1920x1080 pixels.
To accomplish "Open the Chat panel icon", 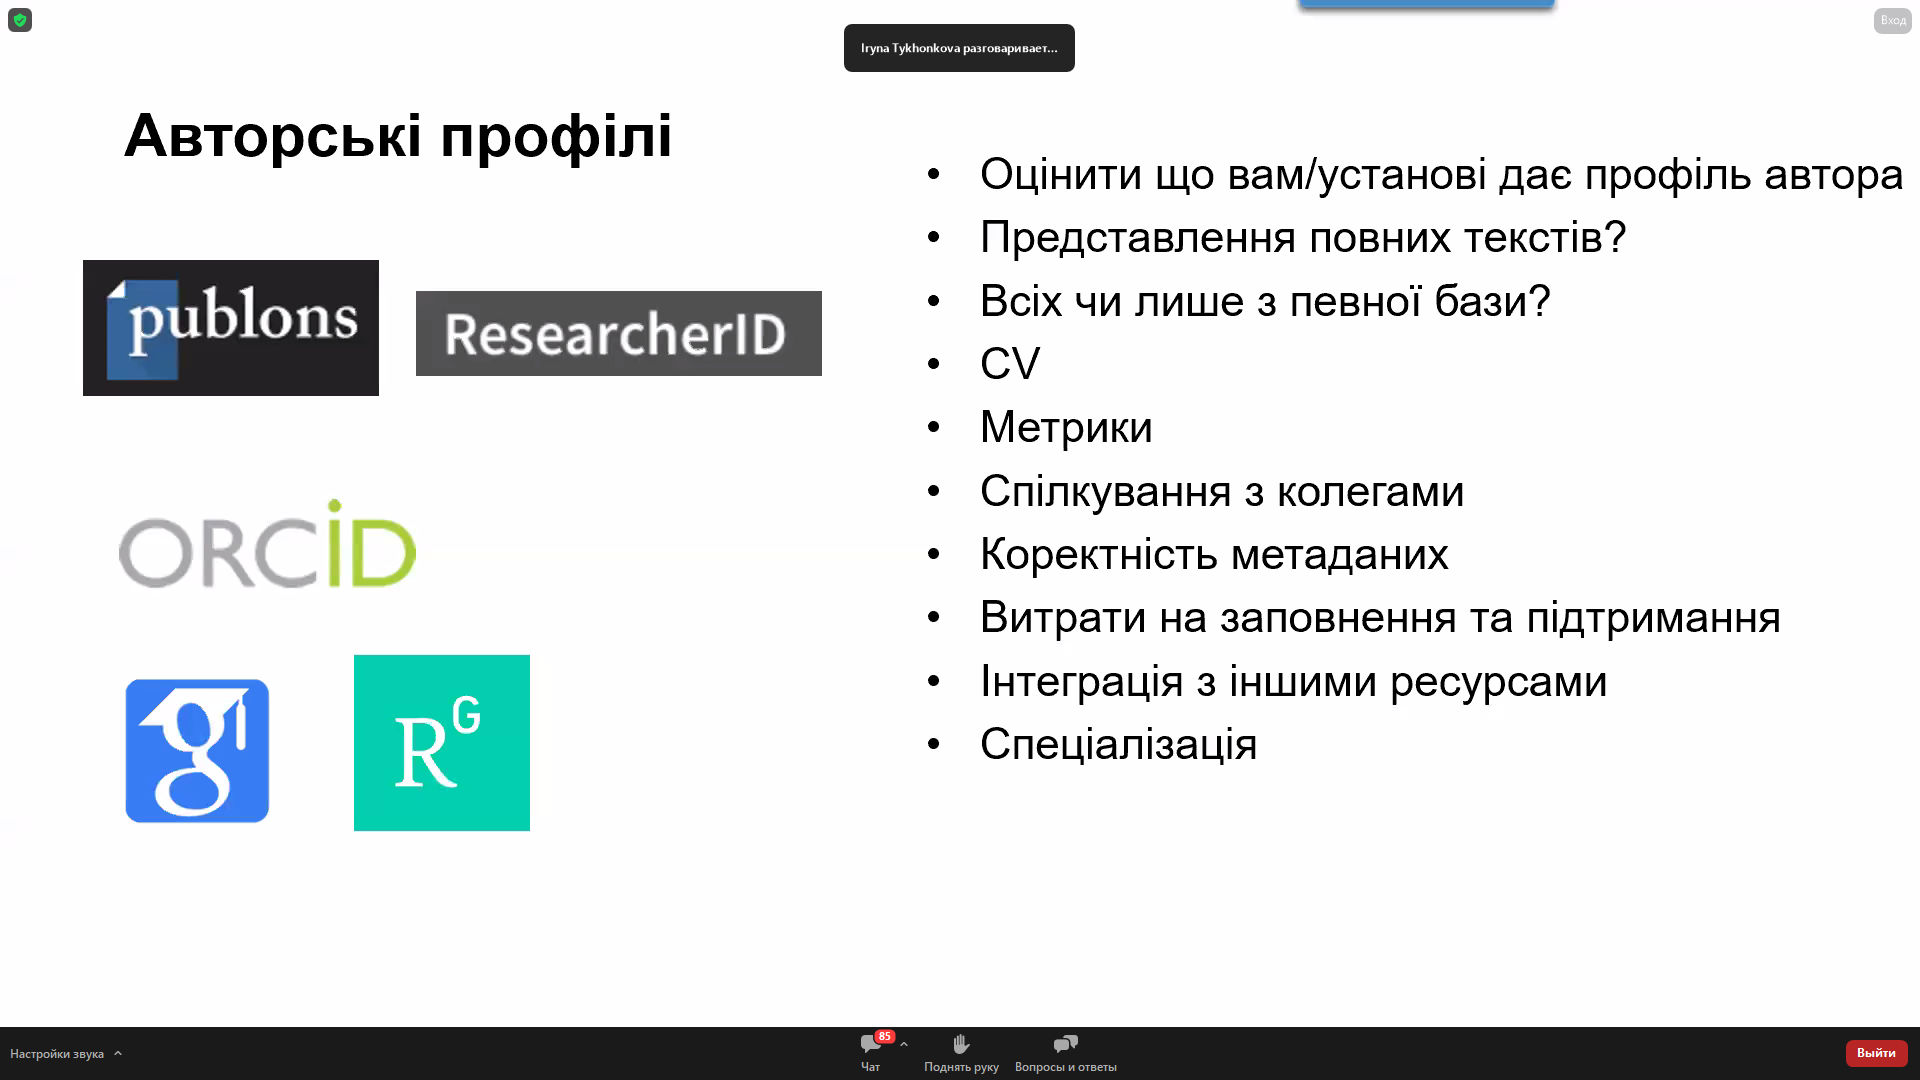I will (870, 1045).
